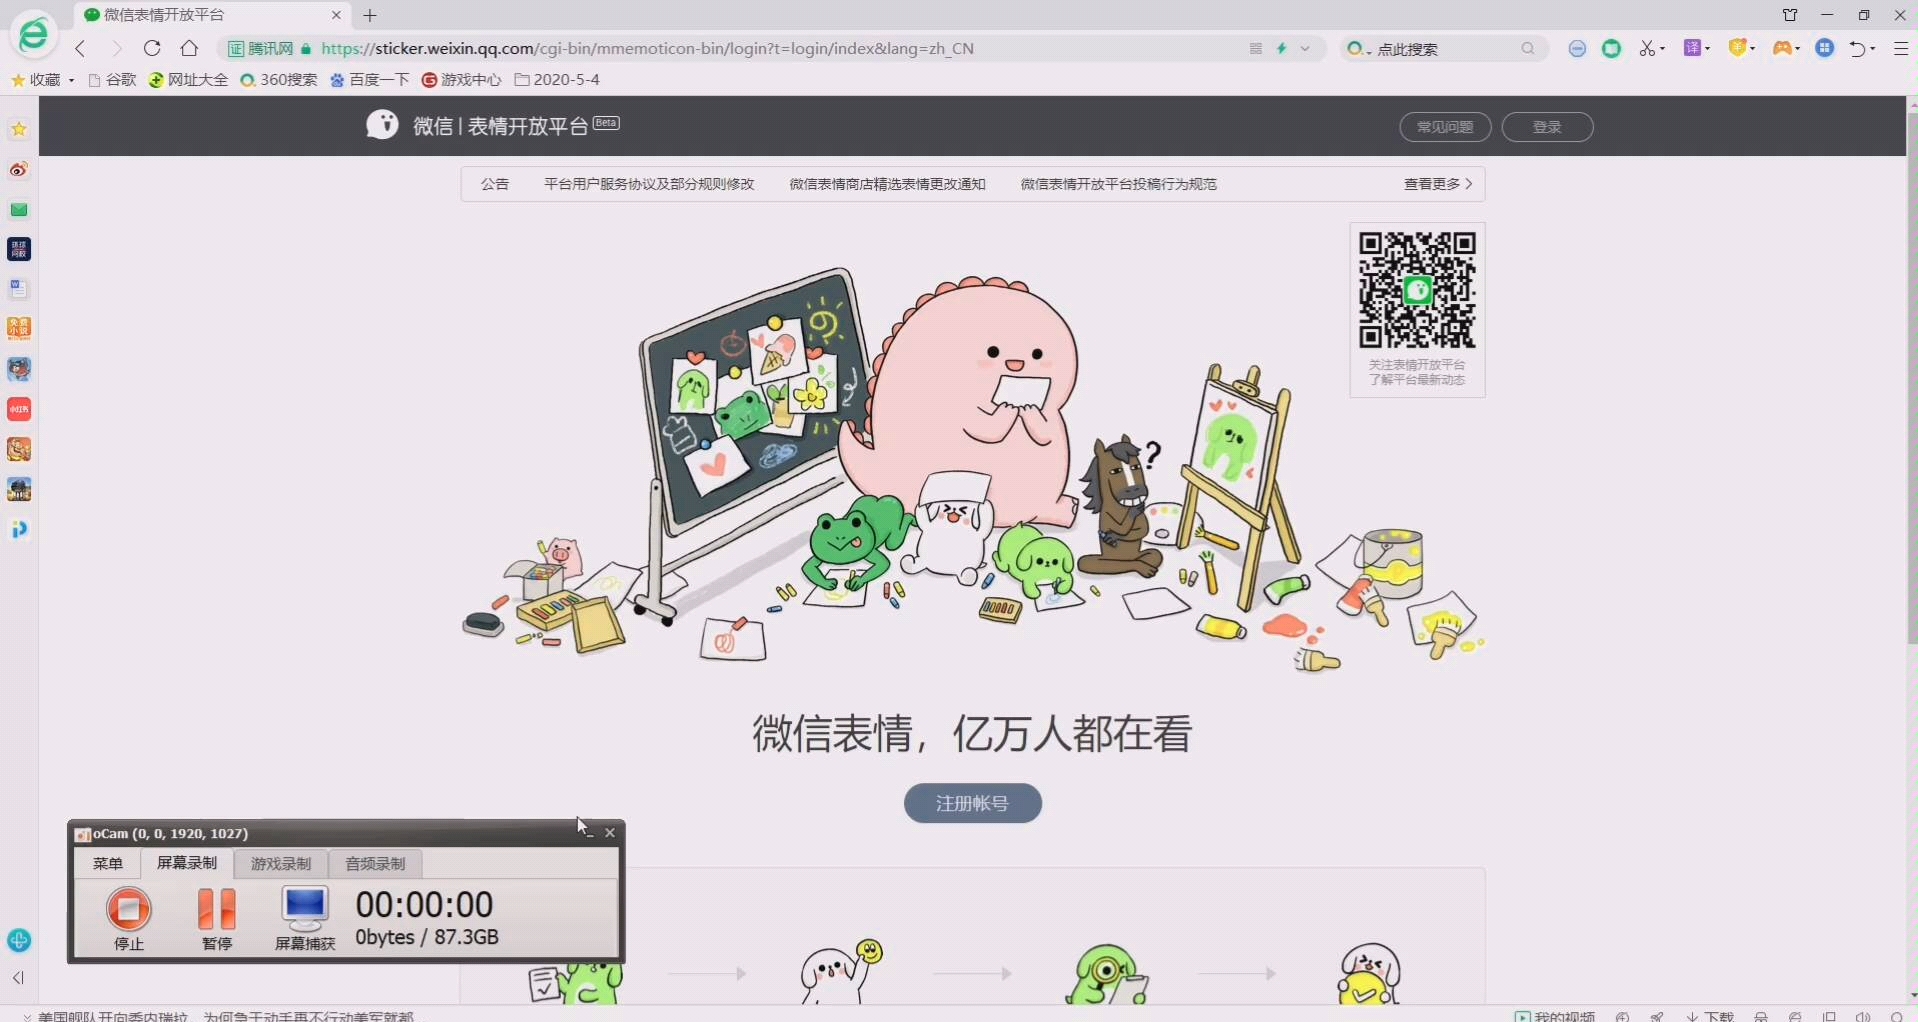The width and height of the screenshot is (1918, 1022).
Task: Expand the 收藏 dropdown arrow
Action: [71, 80]
